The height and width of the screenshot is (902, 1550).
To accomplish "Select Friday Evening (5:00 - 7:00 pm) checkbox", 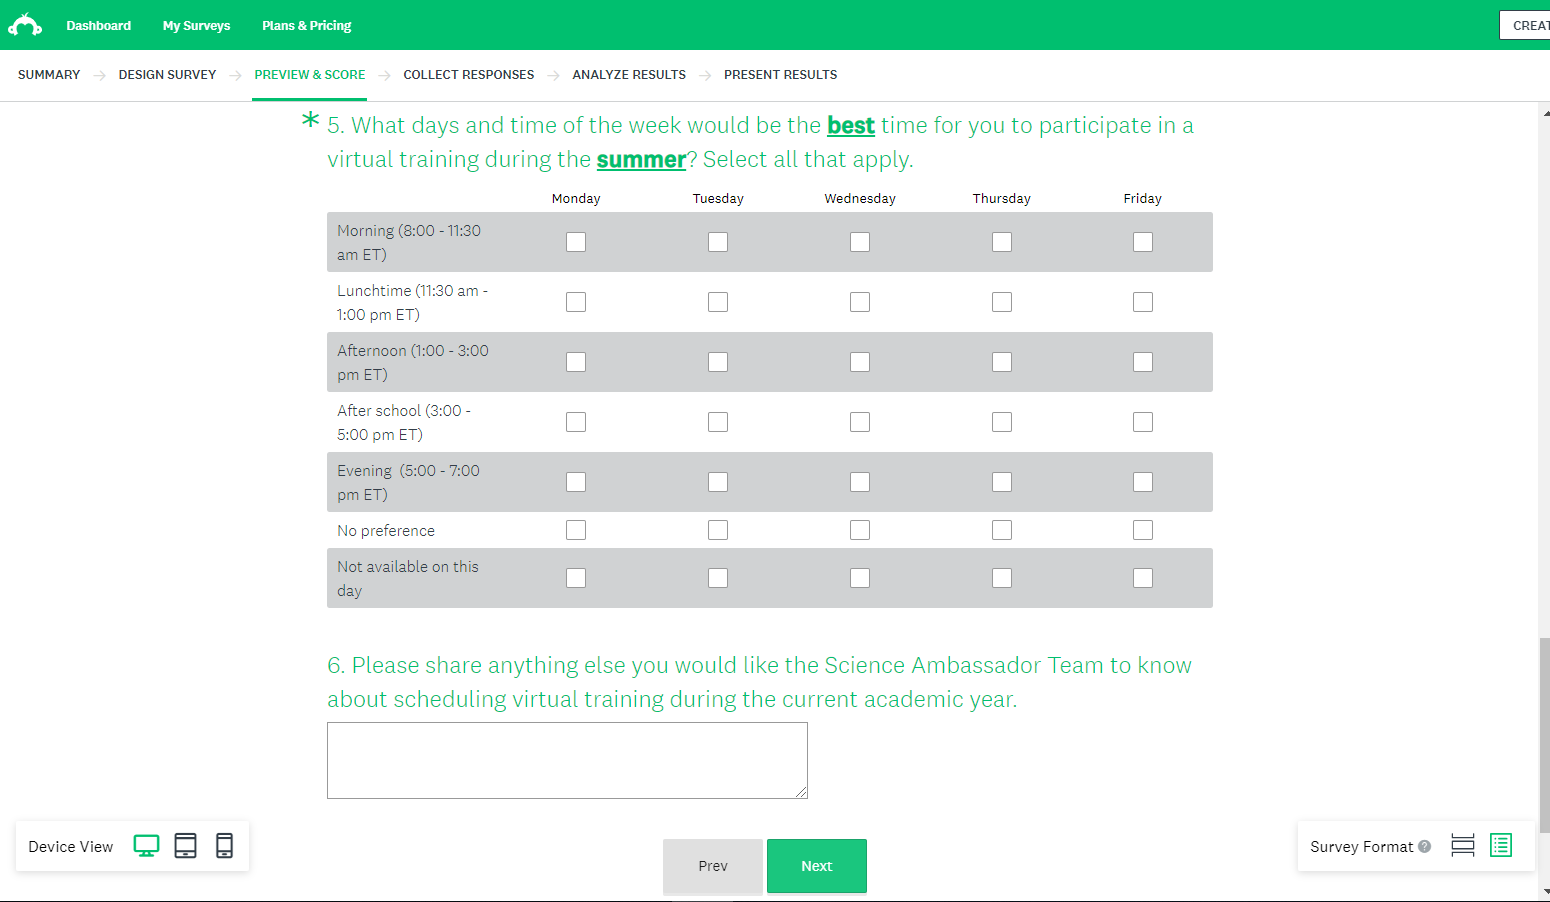I will click(1143, 482).
